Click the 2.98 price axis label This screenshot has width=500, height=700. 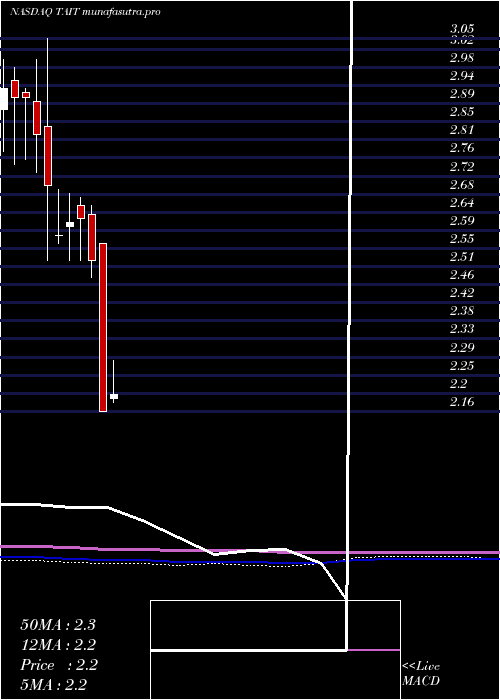[x=462, y=58]
